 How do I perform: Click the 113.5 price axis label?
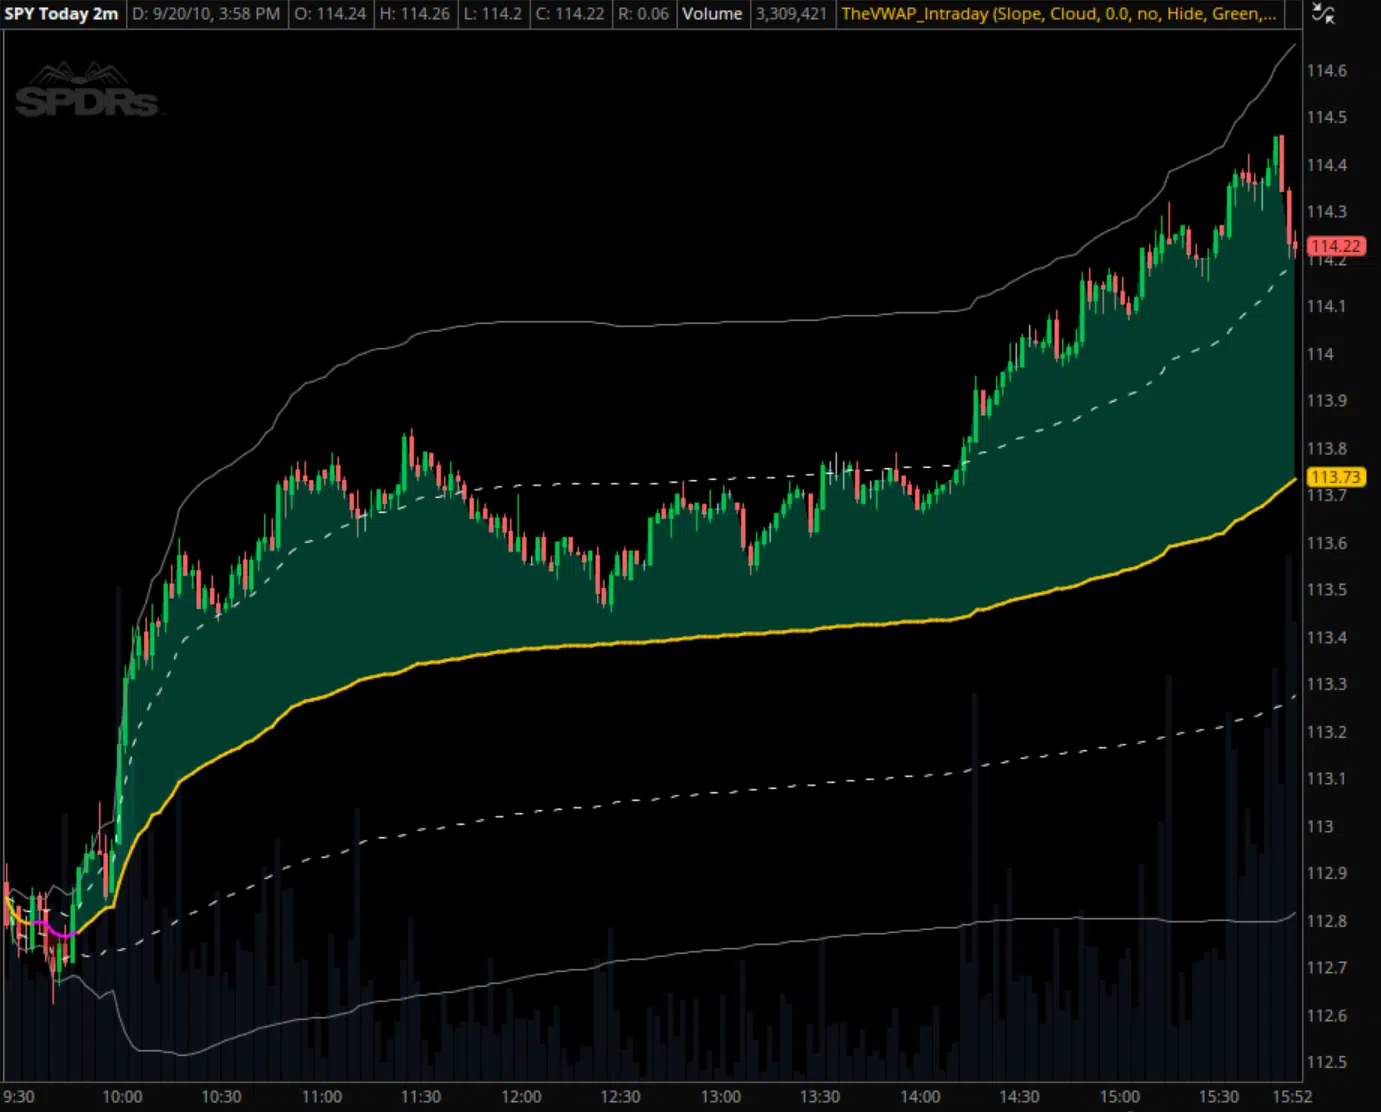[x=1327, y=590]
